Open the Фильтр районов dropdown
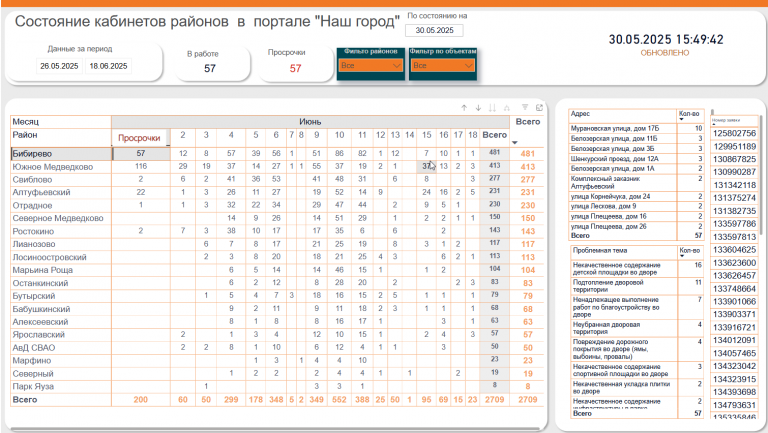 tap(370, 66)
